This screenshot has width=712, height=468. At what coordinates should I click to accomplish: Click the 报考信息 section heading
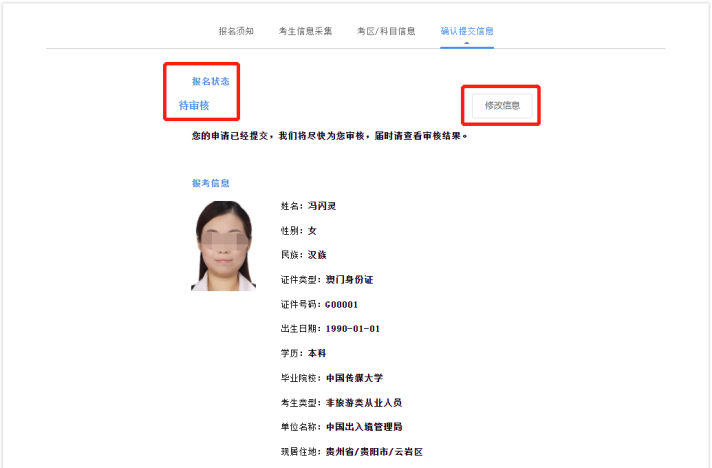(x=211, y=183)
